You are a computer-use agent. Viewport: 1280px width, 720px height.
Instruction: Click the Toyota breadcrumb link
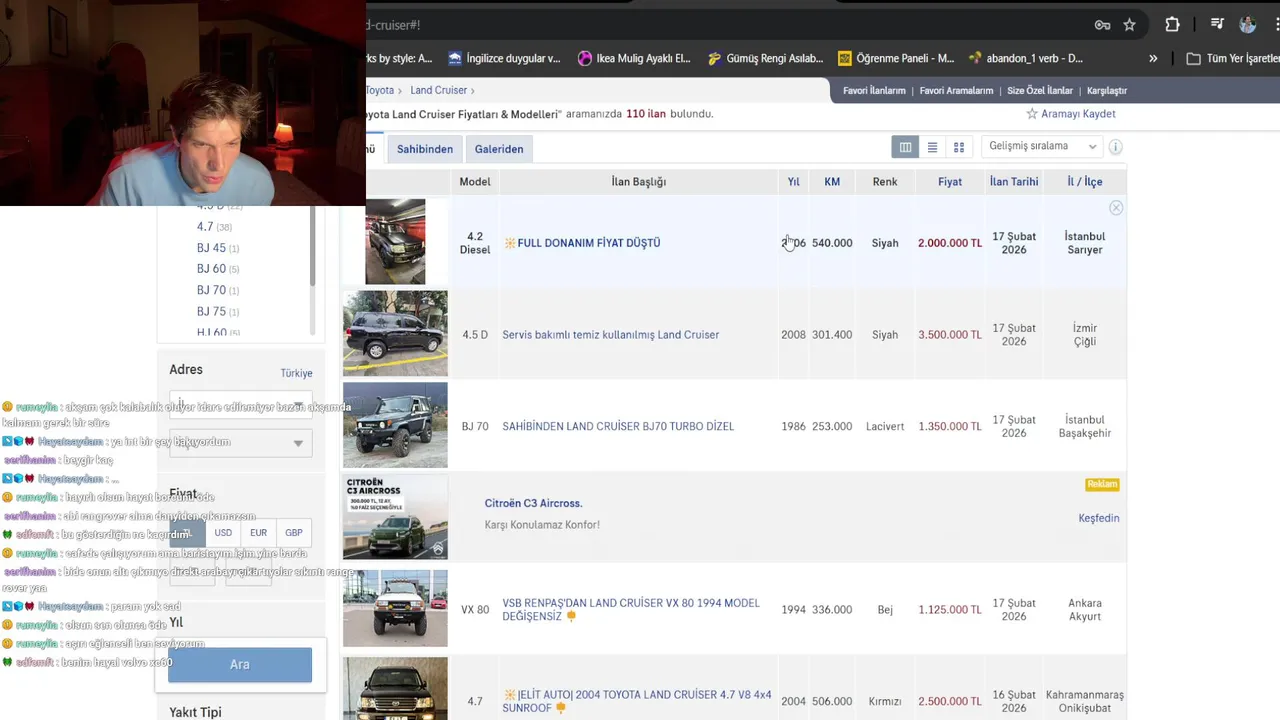pos(380,90)
